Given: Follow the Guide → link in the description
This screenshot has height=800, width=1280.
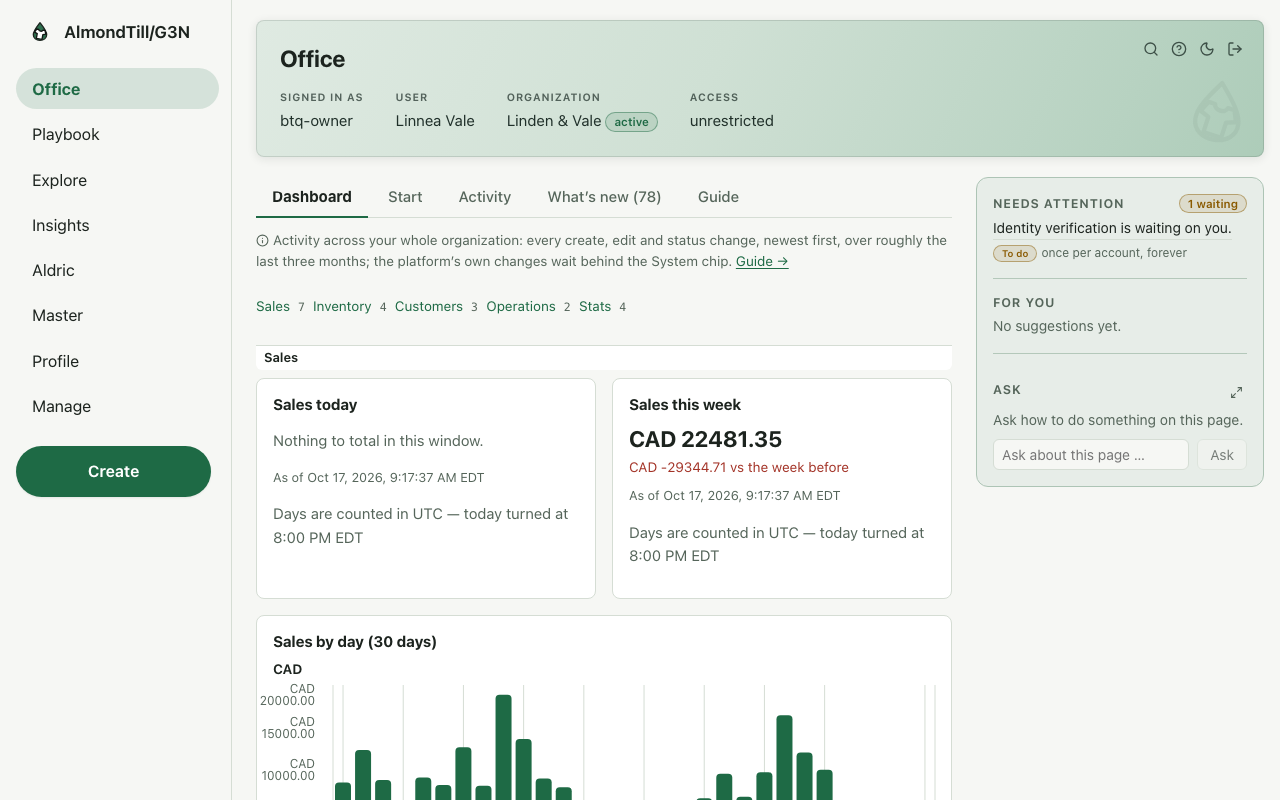Looking at the screenshot, I should pos(762,261).
